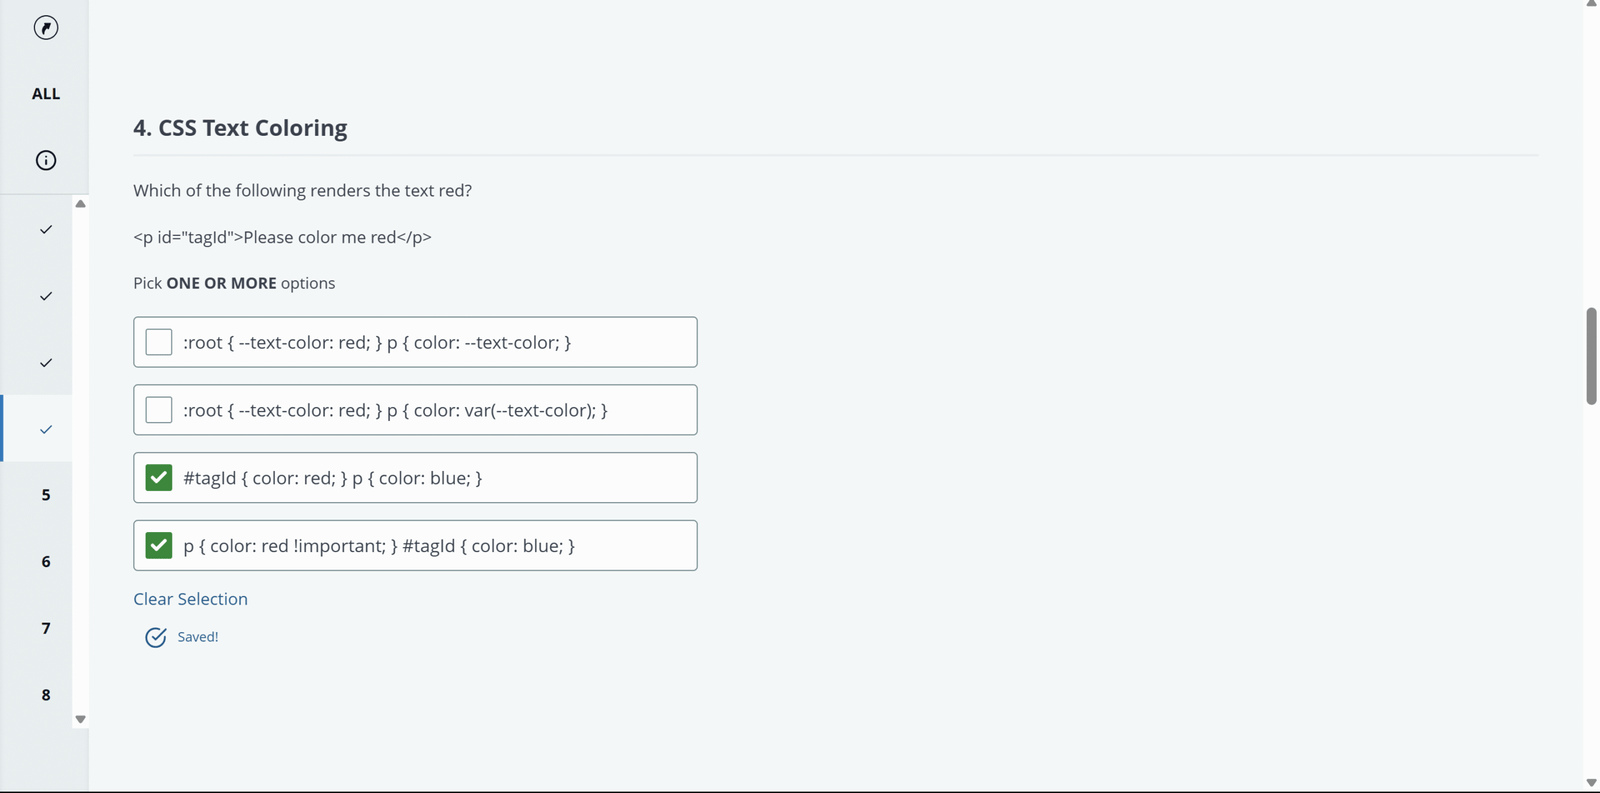1600x793 pixels.
Task: Click the Saved! status check icon
Action: point(156,637)
